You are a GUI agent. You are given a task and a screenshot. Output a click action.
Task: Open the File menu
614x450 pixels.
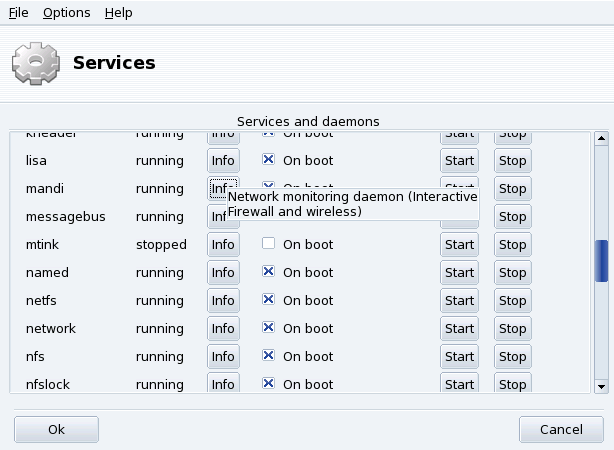[18, 13]
